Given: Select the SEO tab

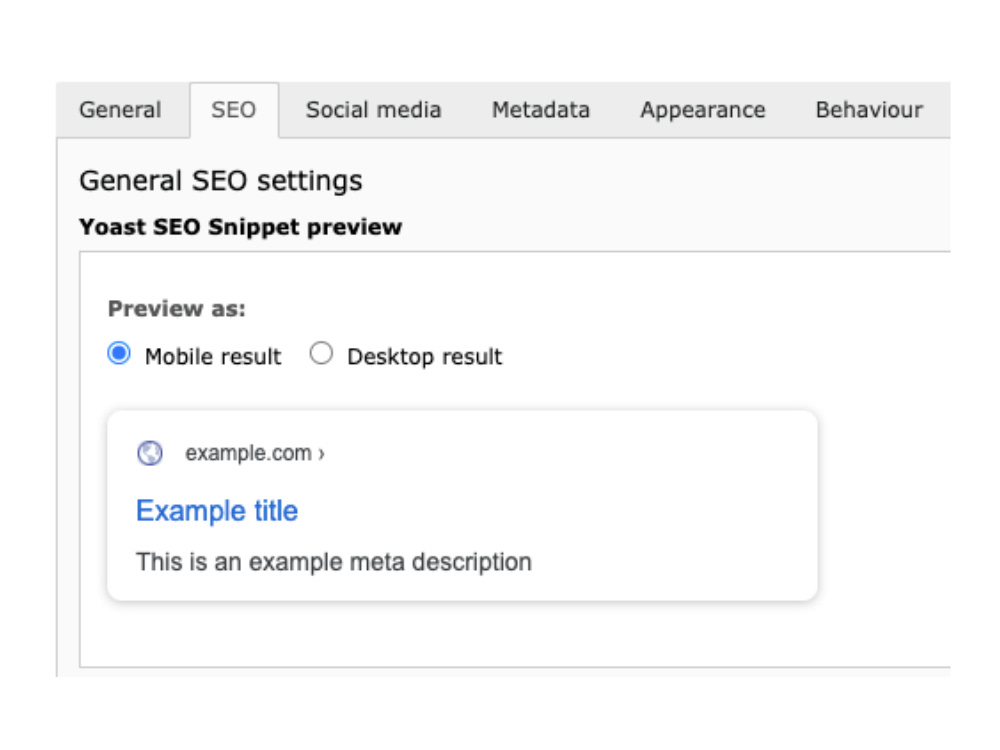Looking at the screenshot, I should pos(233,110).
